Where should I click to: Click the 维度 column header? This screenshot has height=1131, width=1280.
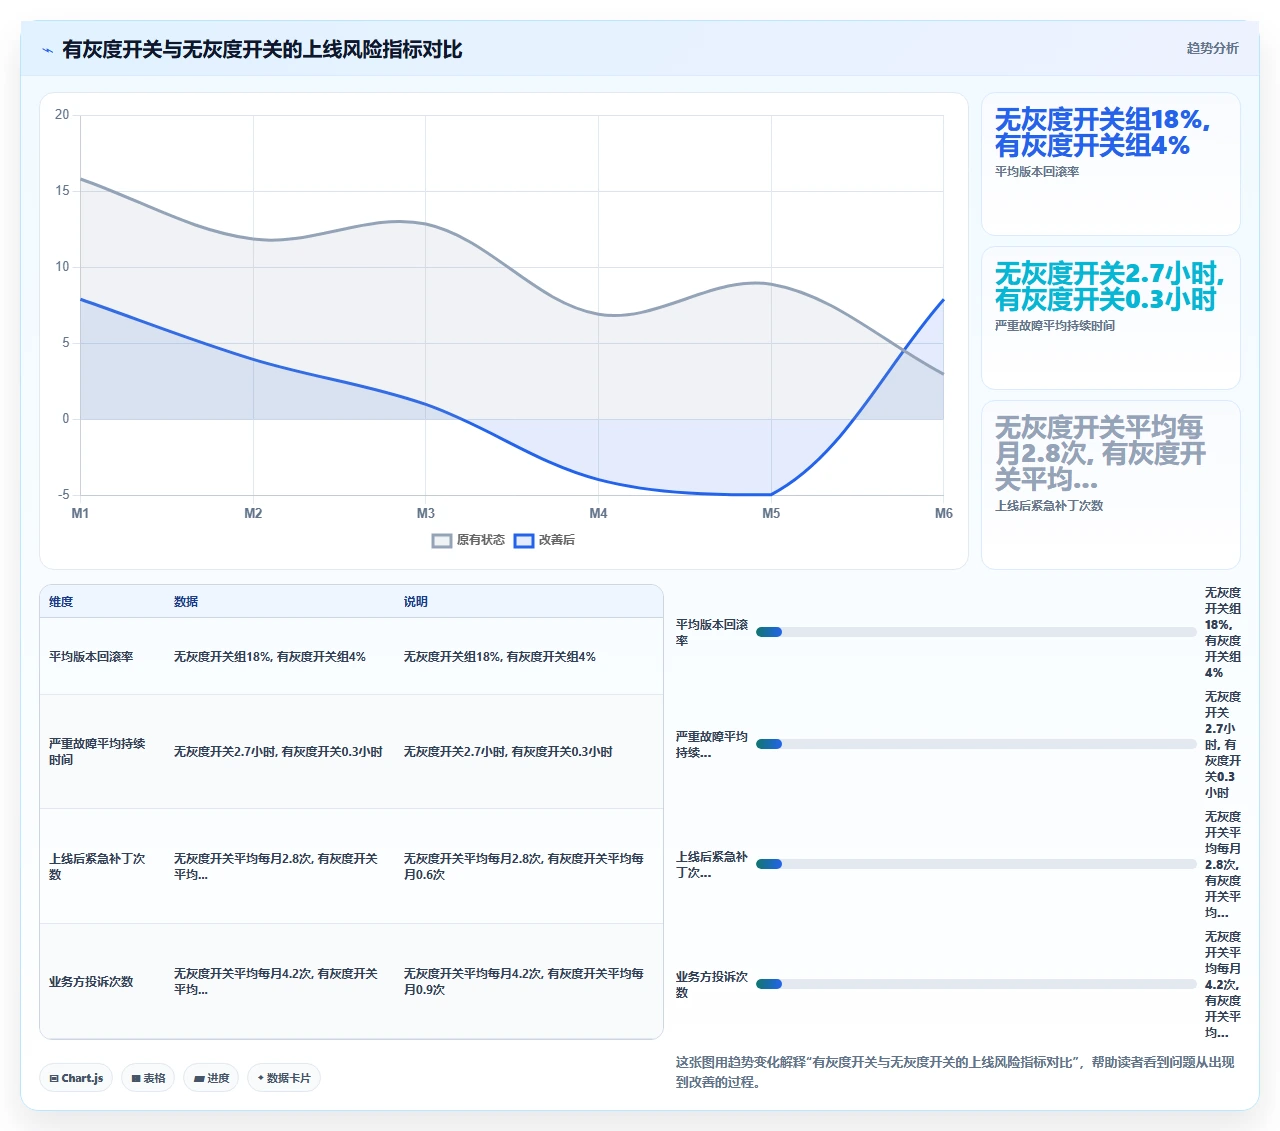pyautogui.click(x=61, y=602)
